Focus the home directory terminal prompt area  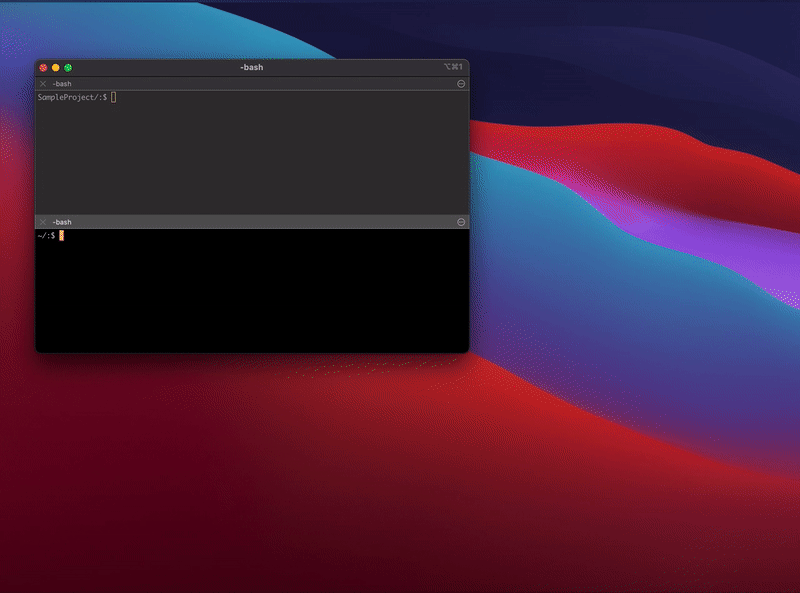(252, 290)
